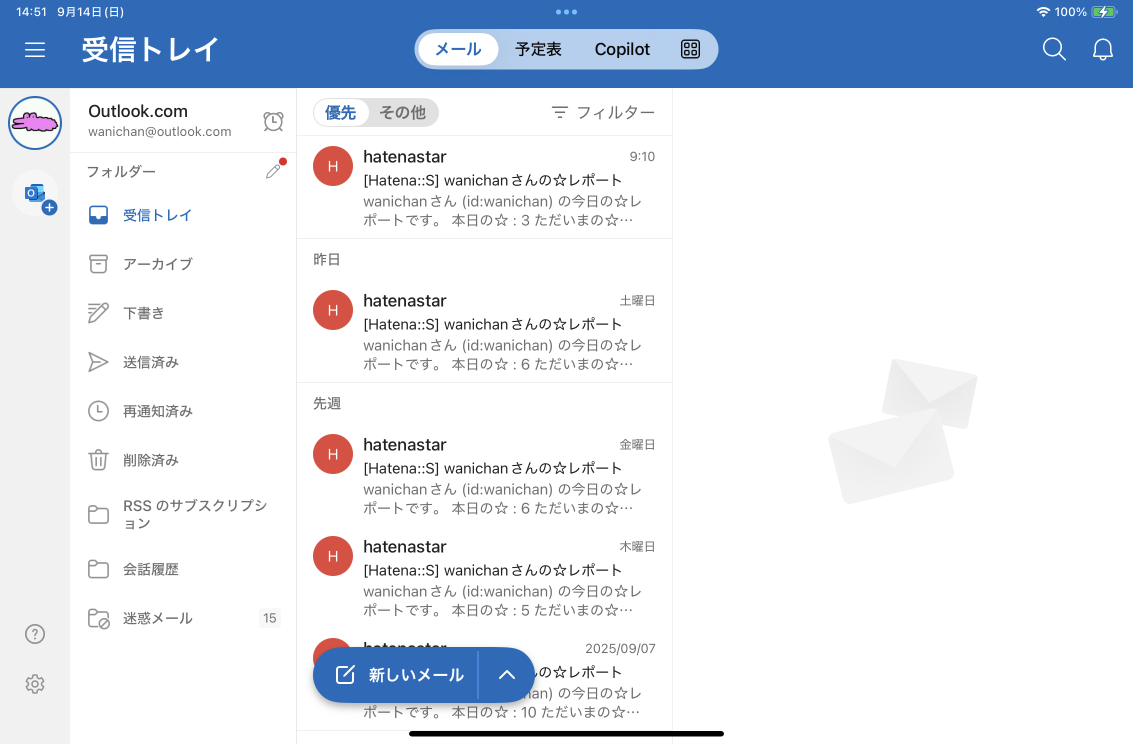
Task: Open email dated 2025/09/07
Action: pos(484,680)
